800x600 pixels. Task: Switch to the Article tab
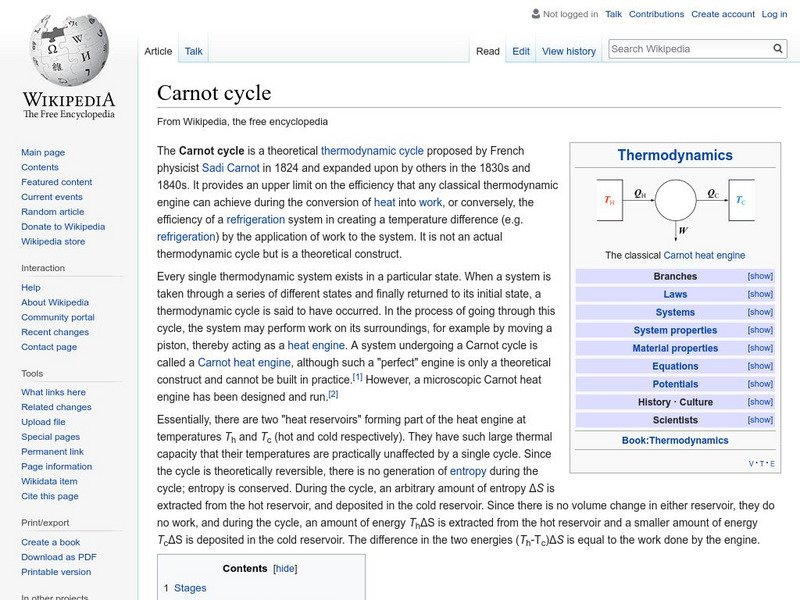158,51
